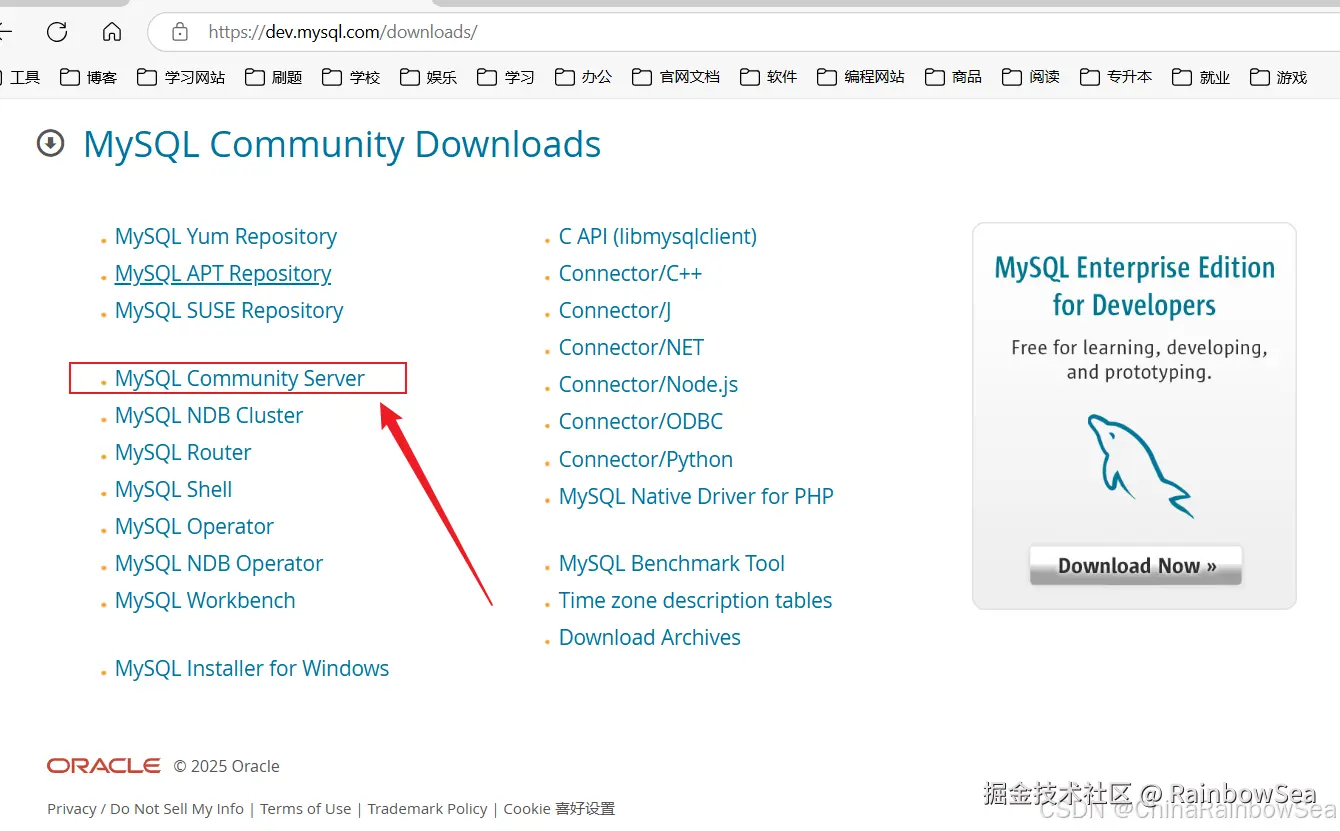Open MySQL NDB Cluster link
Screen dimensions: 1340x831
click(209, 416)
